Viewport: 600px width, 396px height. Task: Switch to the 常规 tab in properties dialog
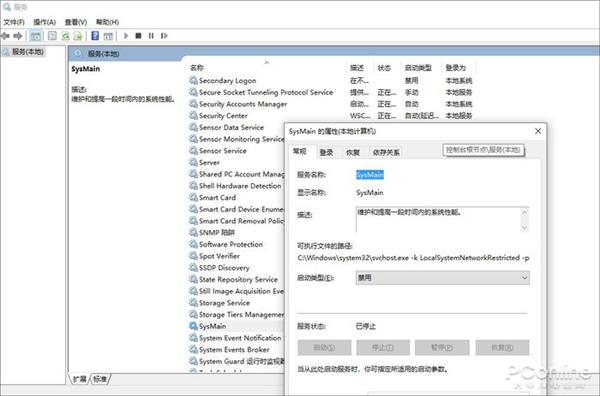tap(300, 152)
